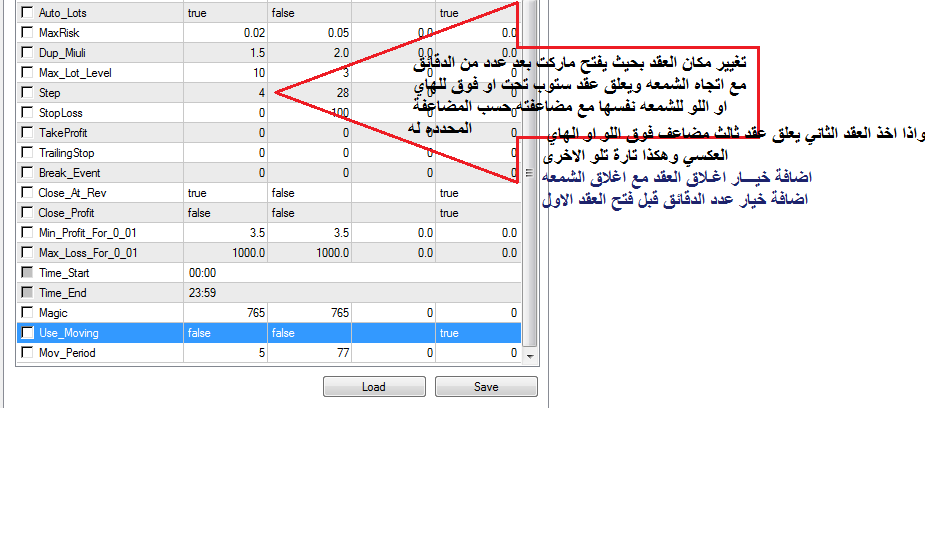Check the Dup_Muli parameter box
This screenshot has width=925, height=559.
(27, 53)
